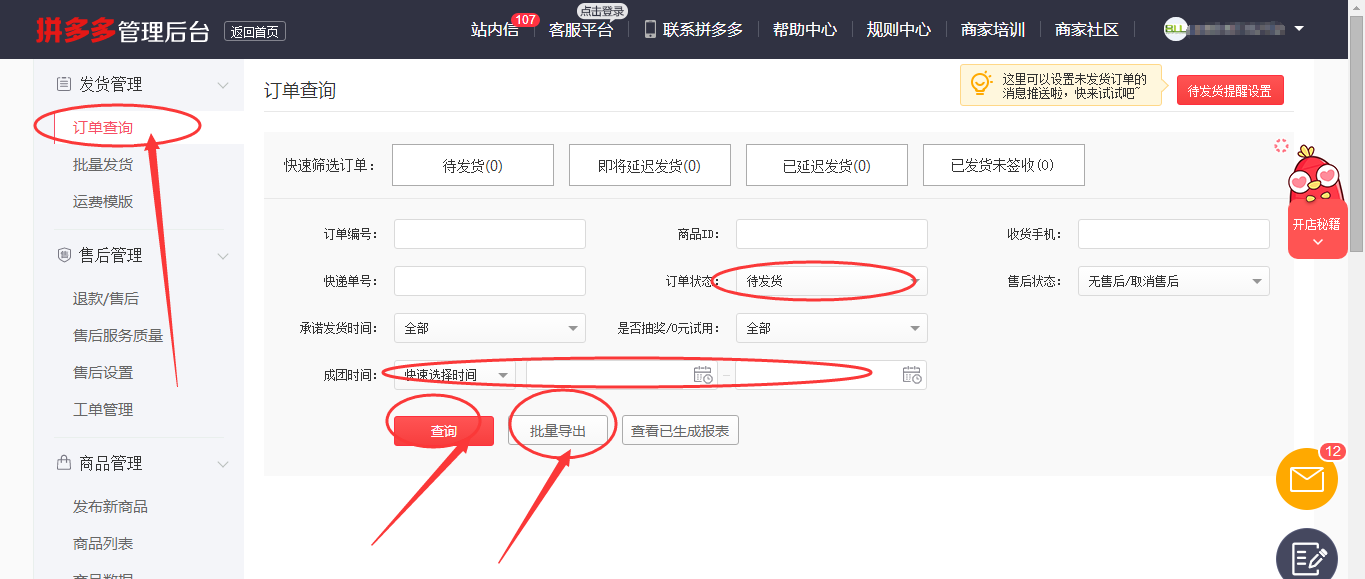
Task: Click the 成团时间 end date field
Action: (830, 375)
